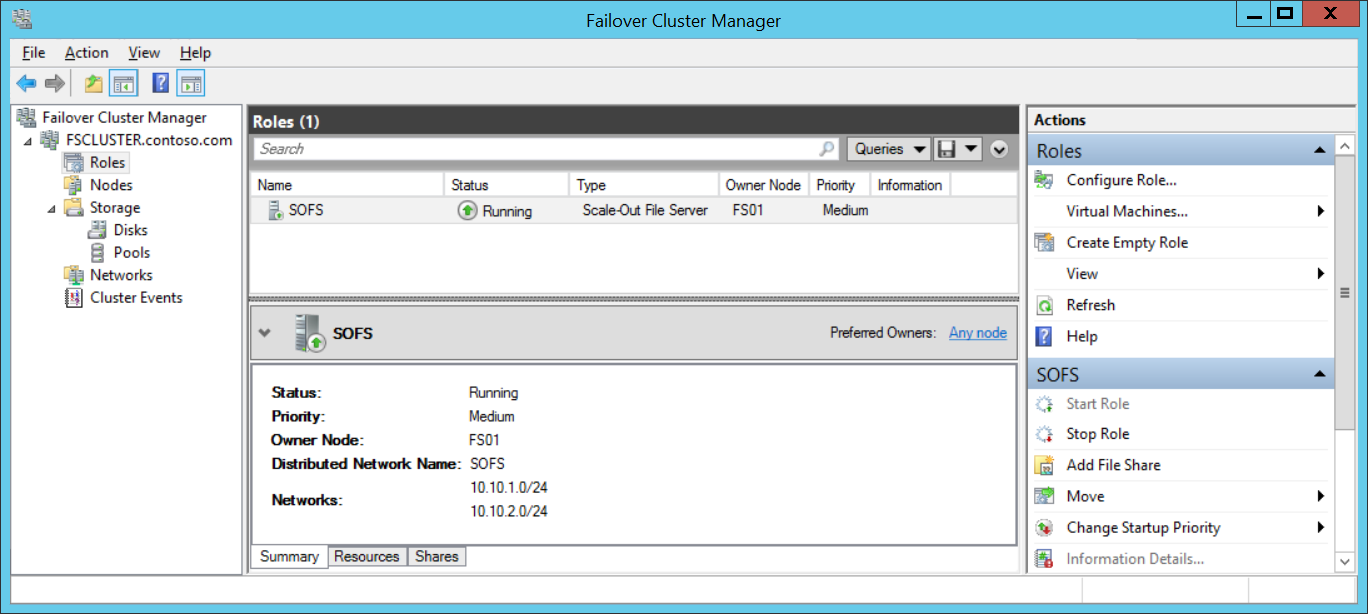Switch to the Resources tab

point(367,557)
